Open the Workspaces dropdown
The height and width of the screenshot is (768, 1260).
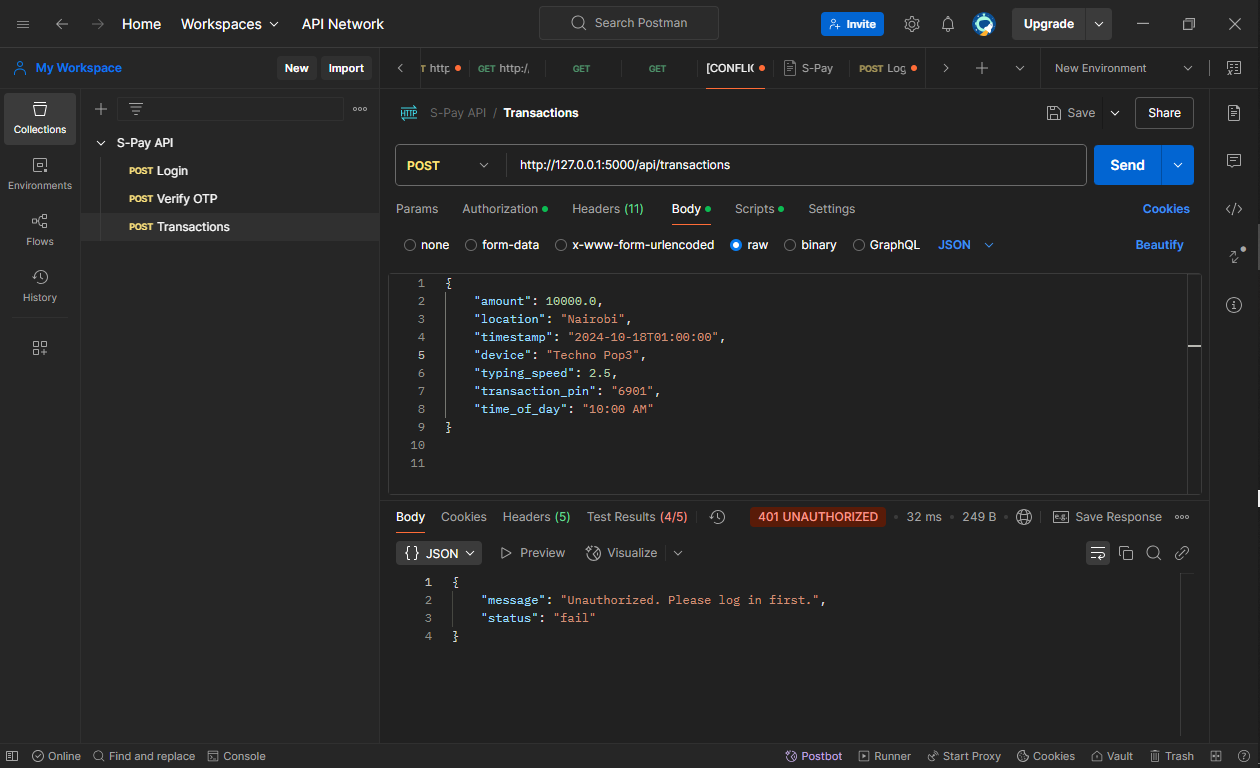[x=230, y=24]
